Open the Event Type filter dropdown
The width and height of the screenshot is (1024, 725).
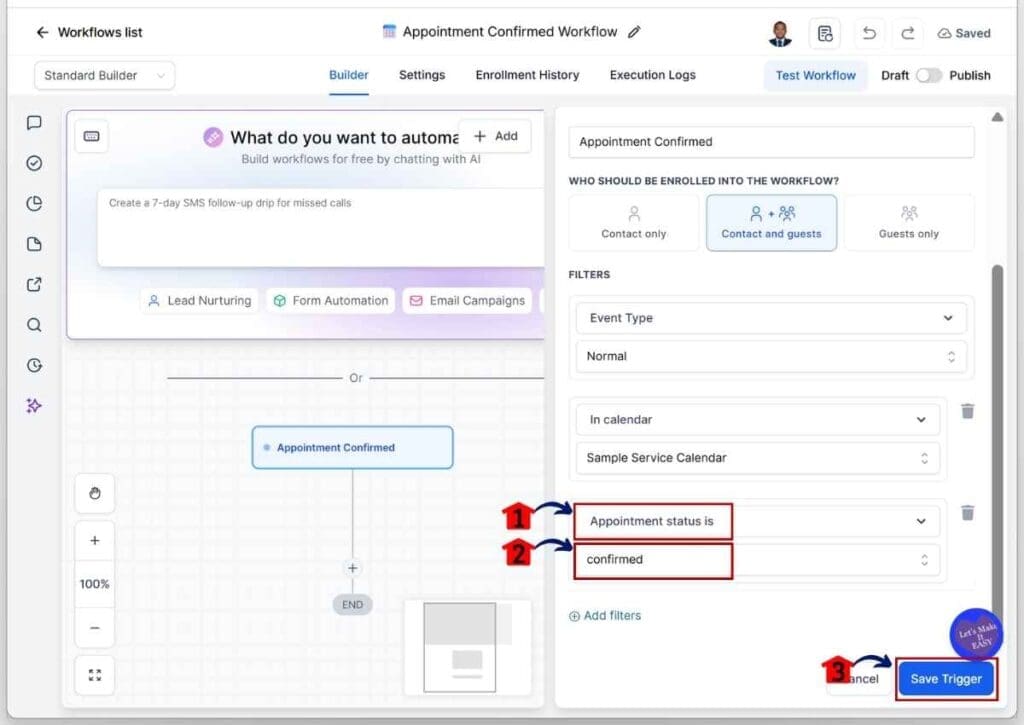coord(771,319)
